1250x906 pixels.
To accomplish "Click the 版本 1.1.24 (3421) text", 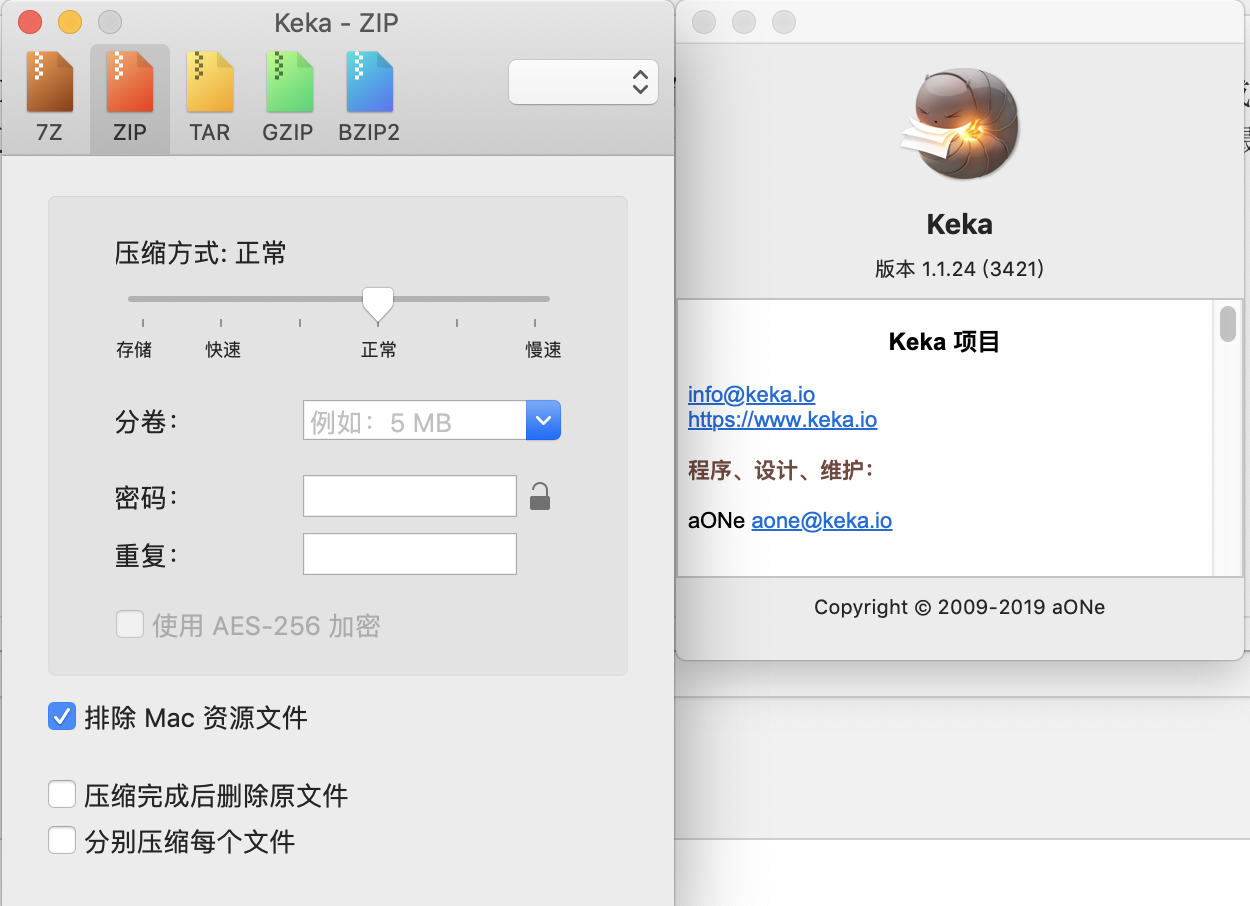I will (960, 269).
